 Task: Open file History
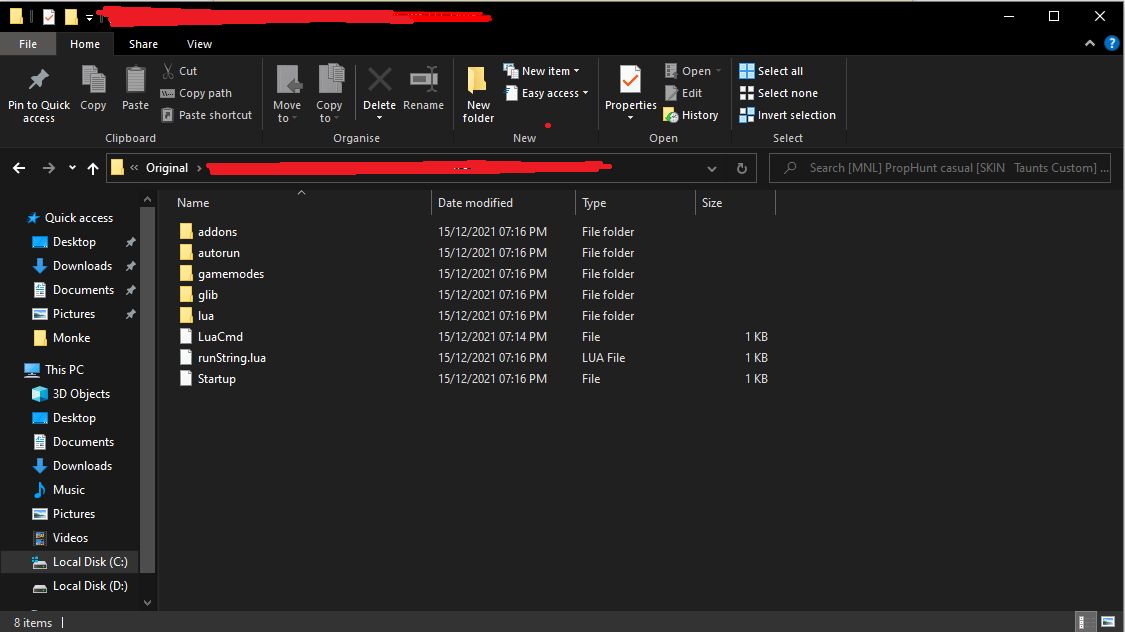(691, 115)
